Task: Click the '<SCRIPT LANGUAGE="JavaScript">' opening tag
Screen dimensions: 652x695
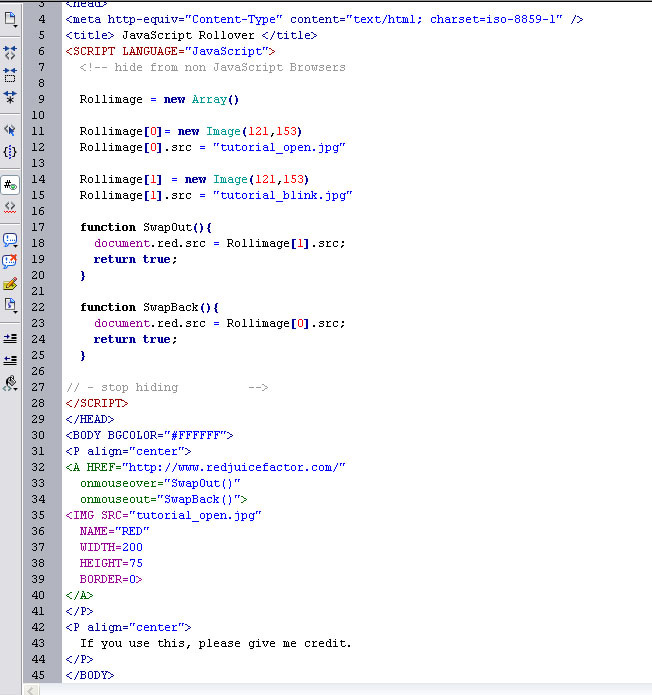Action: tap(171, 51)
